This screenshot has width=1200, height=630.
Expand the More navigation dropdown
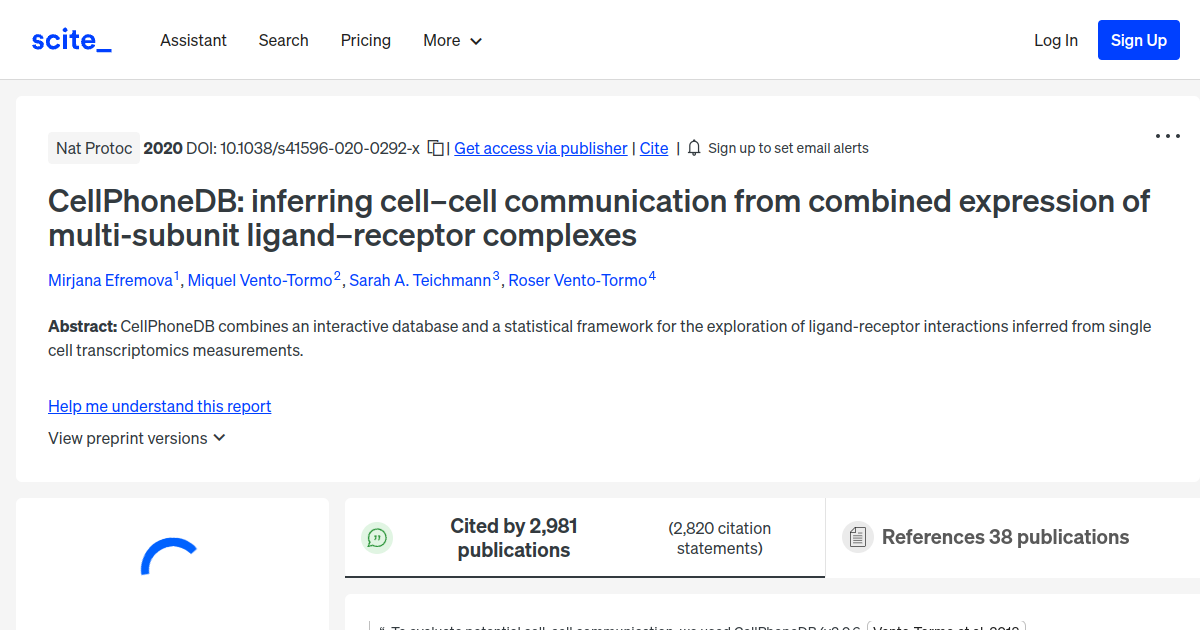point(451,40)
